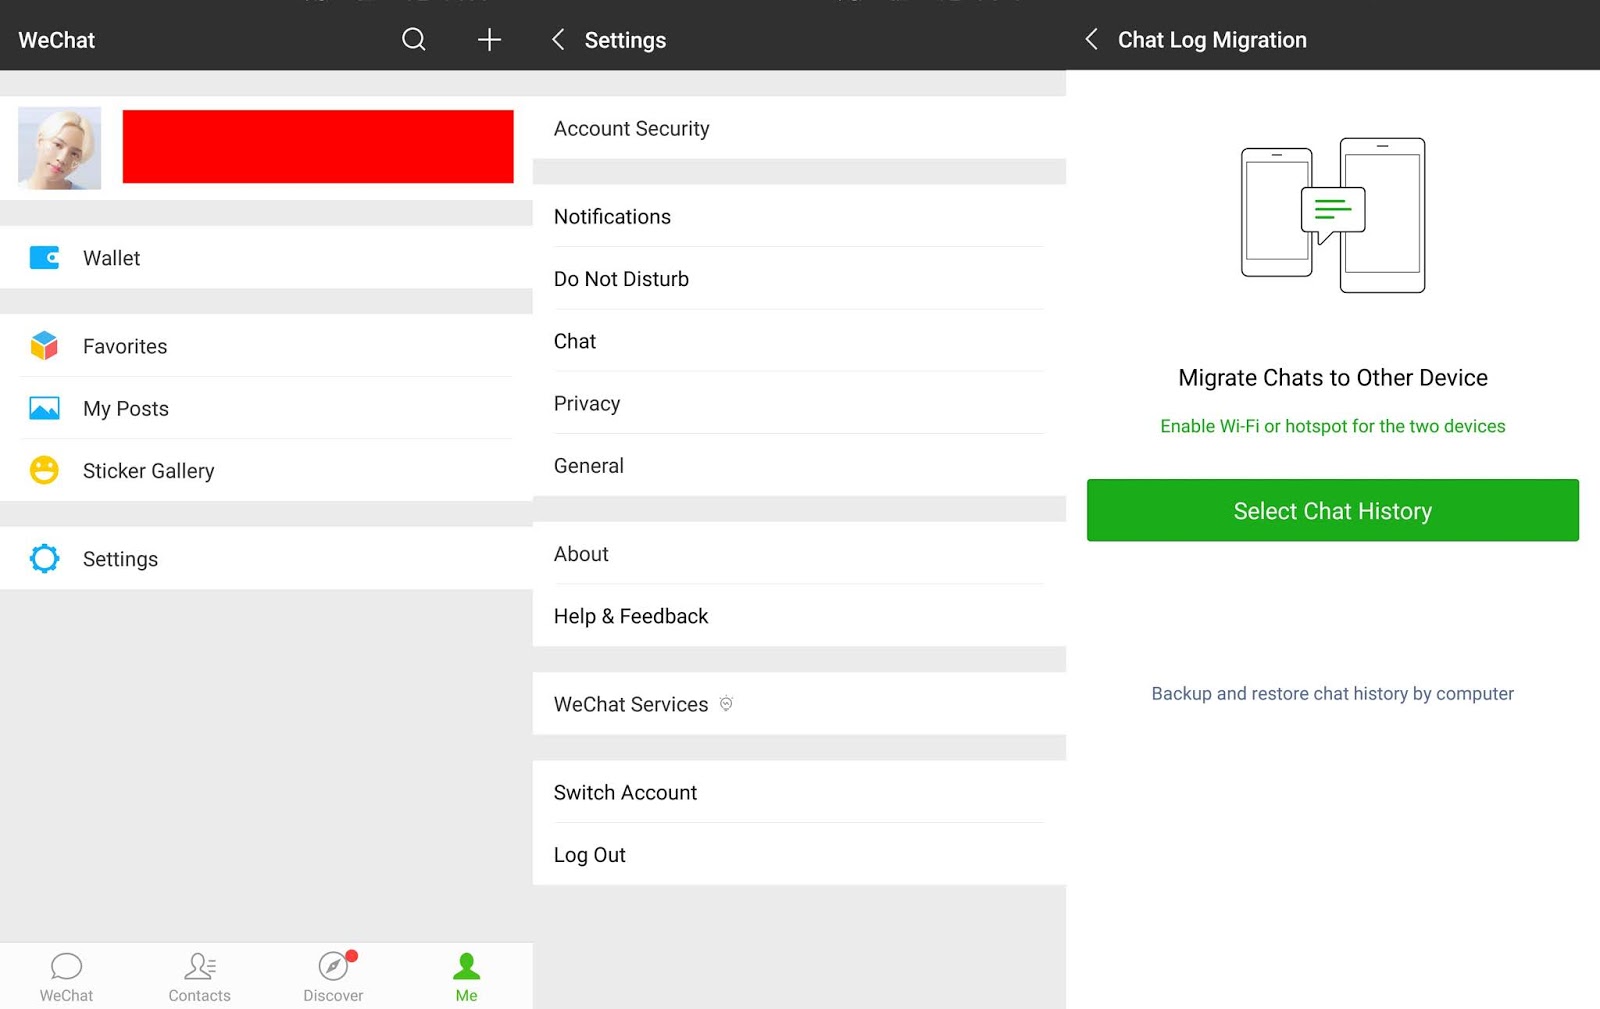
Task: Open the About page
Action: tap(799, 553)
